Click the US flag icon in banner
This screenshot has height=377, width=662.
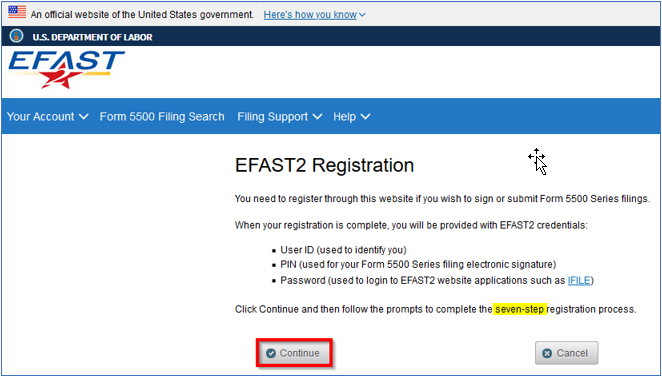coord(17,12)
